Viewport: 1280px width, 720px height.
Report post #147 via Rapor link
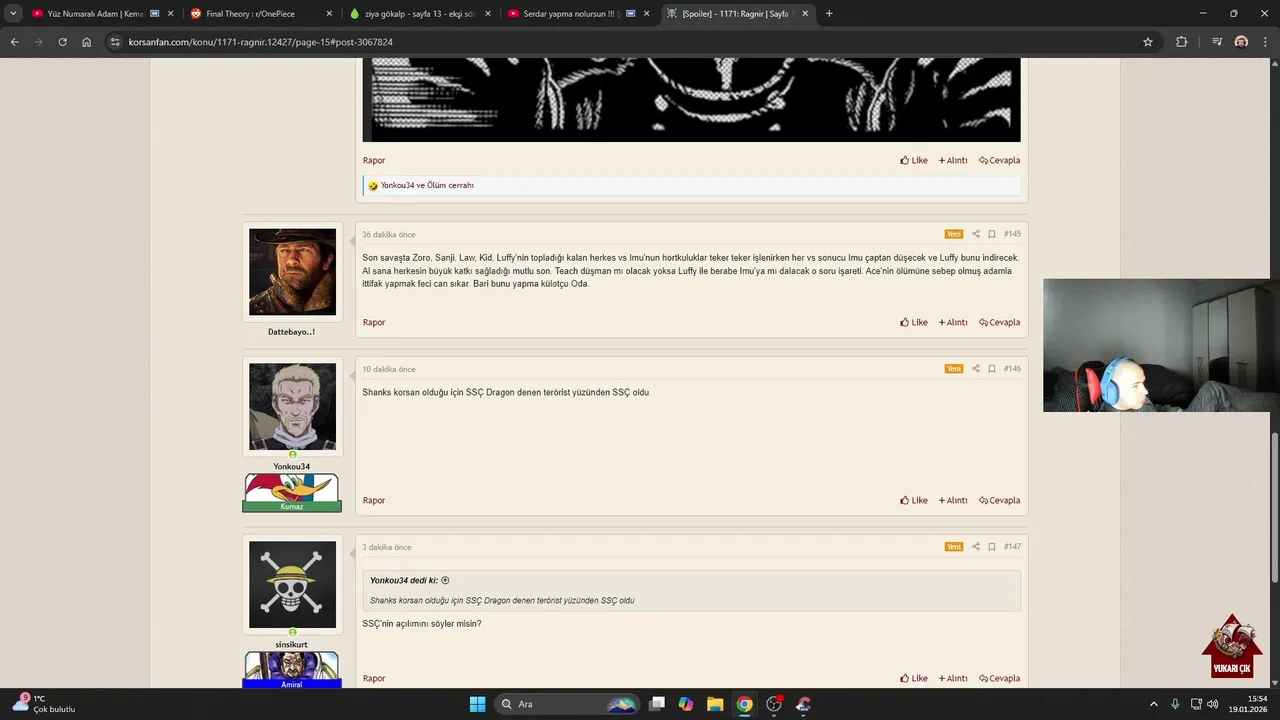point(374,678)
